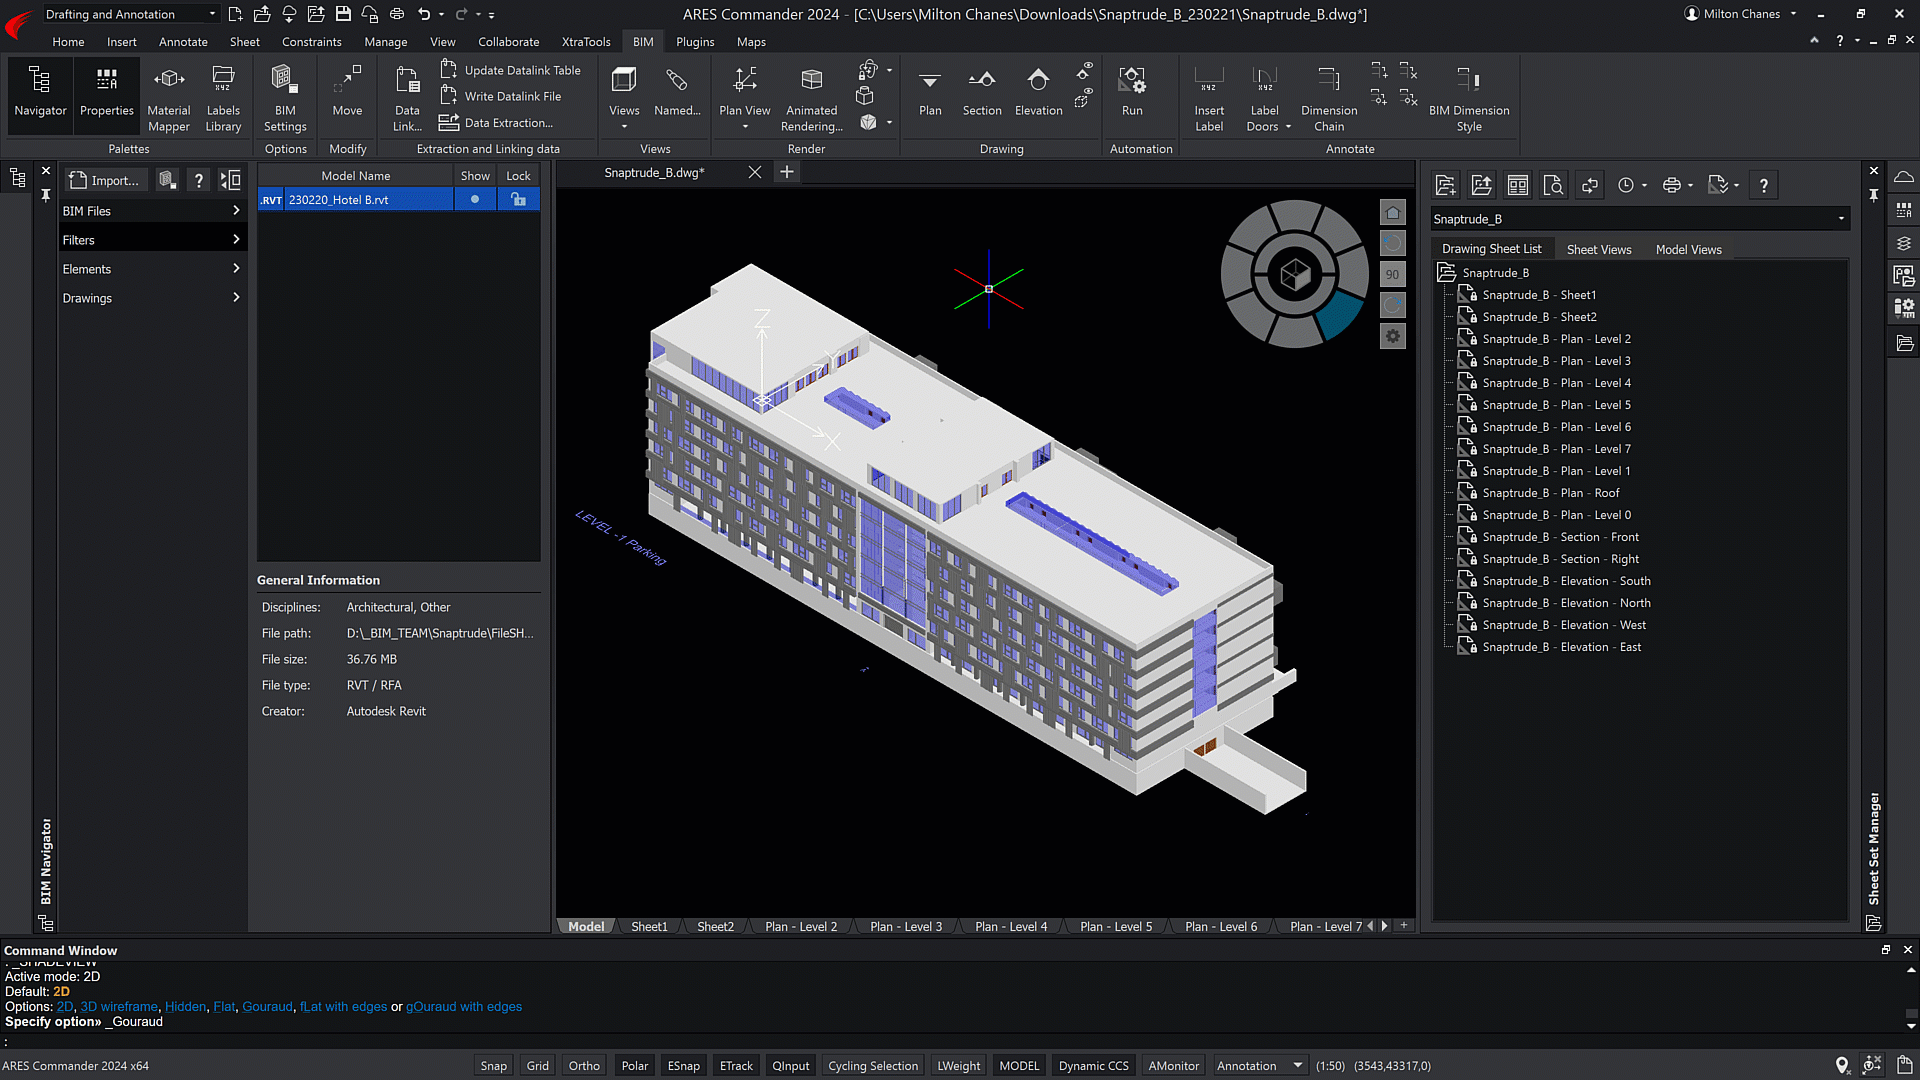Click Write Datalink File

(501, 96)
